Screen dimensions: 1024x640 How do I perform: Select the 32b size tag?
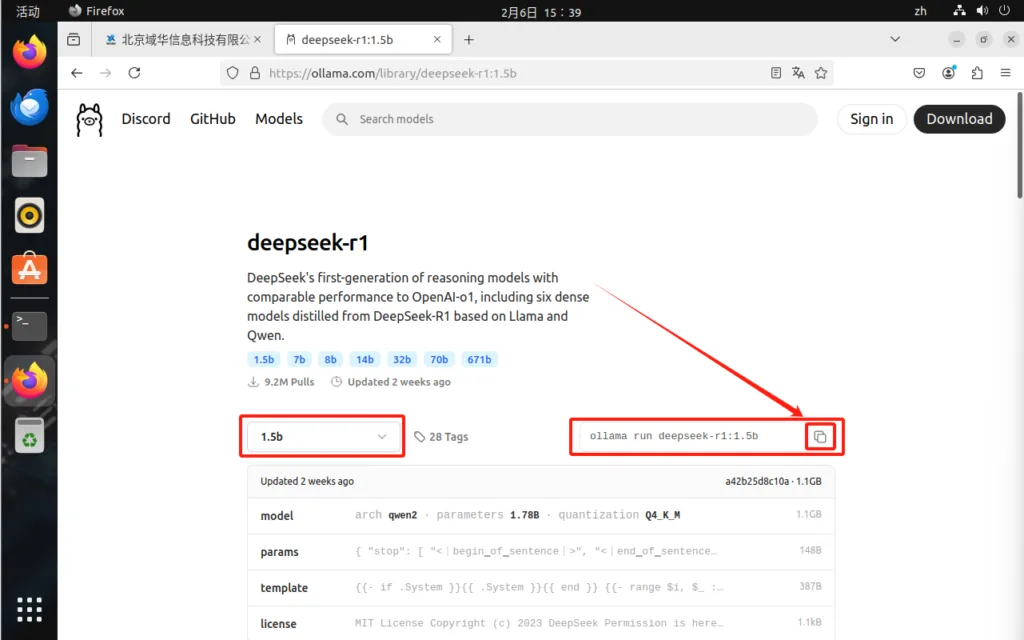tap(402, 360)
